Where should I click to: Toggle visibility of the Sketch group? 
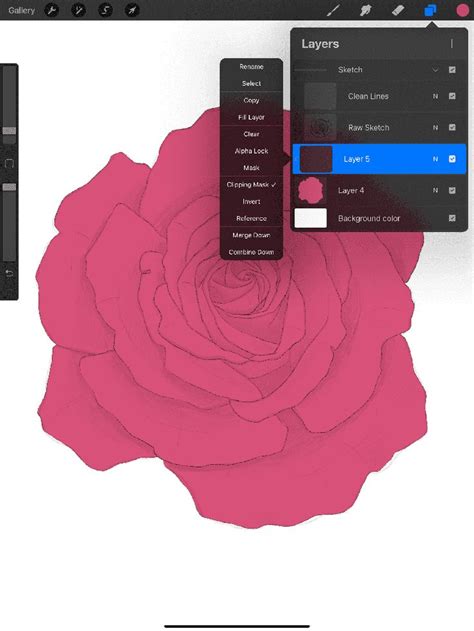coord(452,70)
